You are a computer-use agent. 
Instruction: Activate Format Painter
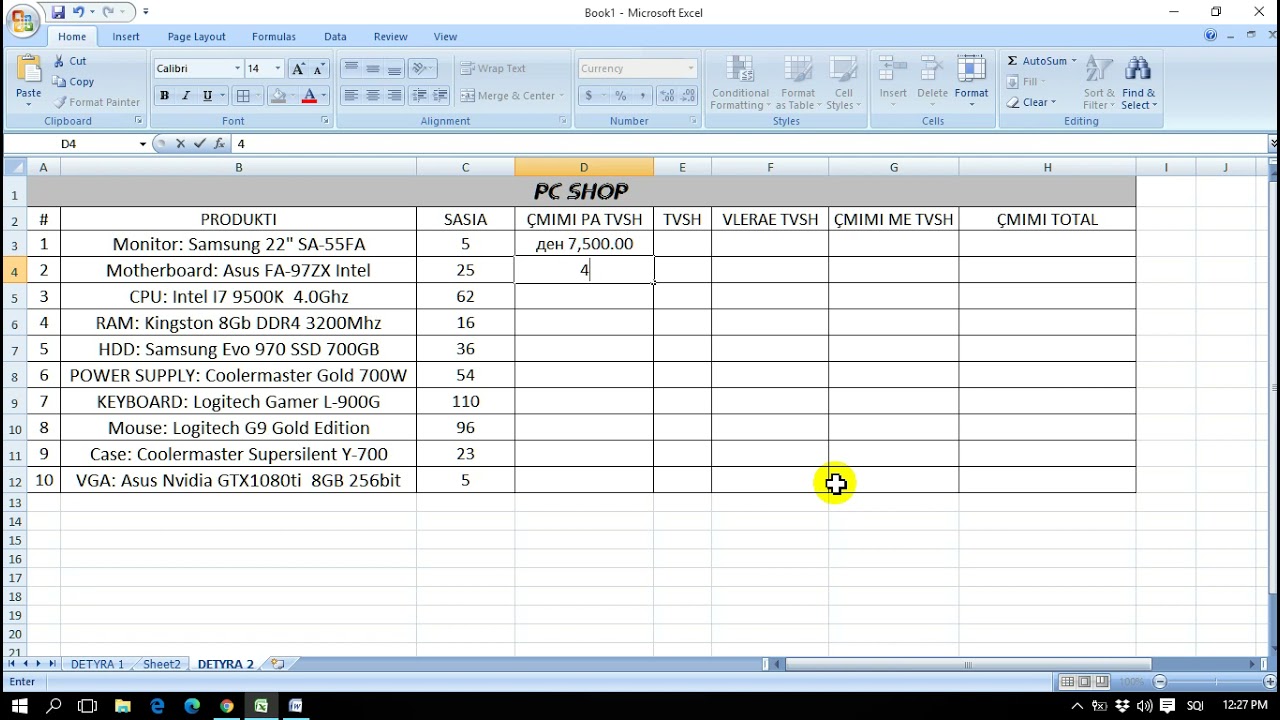96,102
